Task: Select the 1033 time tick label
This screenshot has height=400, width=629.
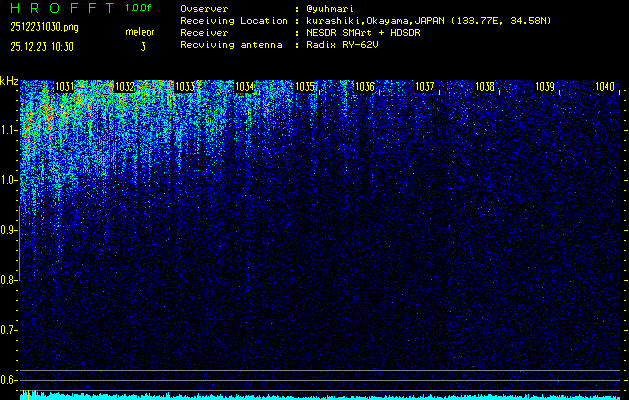Action: tap(184, 88)
